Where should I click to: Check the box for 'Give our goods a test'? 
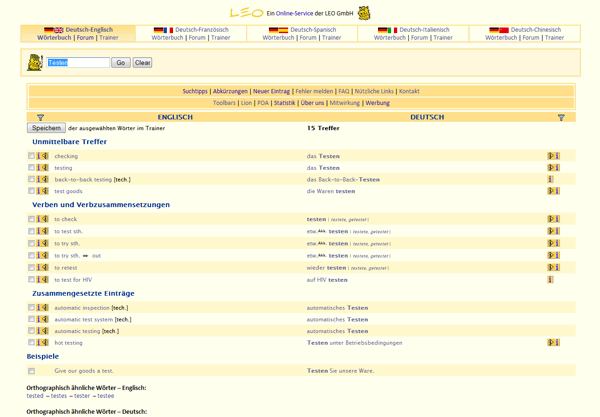click(32, 371)
